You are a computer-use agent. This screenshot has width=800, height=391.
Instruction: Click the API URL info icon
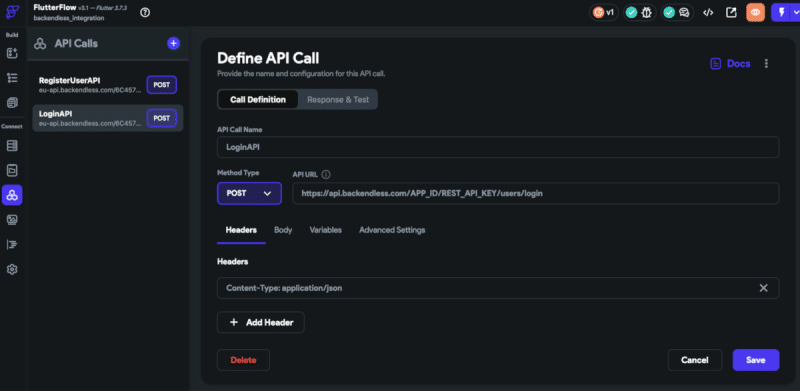326,174
